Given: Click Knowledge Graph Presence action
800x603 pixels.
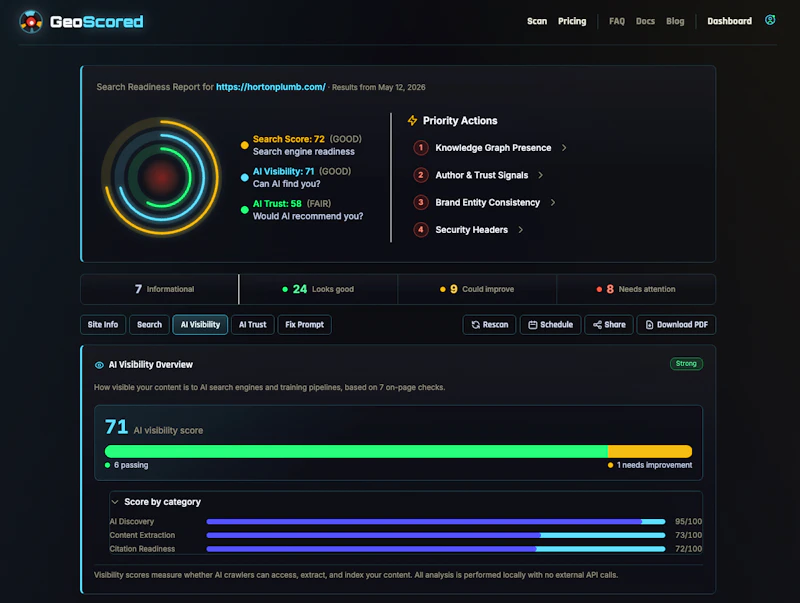Looking at the screenshot, I should pyautogui.click(x=493, y=148).
